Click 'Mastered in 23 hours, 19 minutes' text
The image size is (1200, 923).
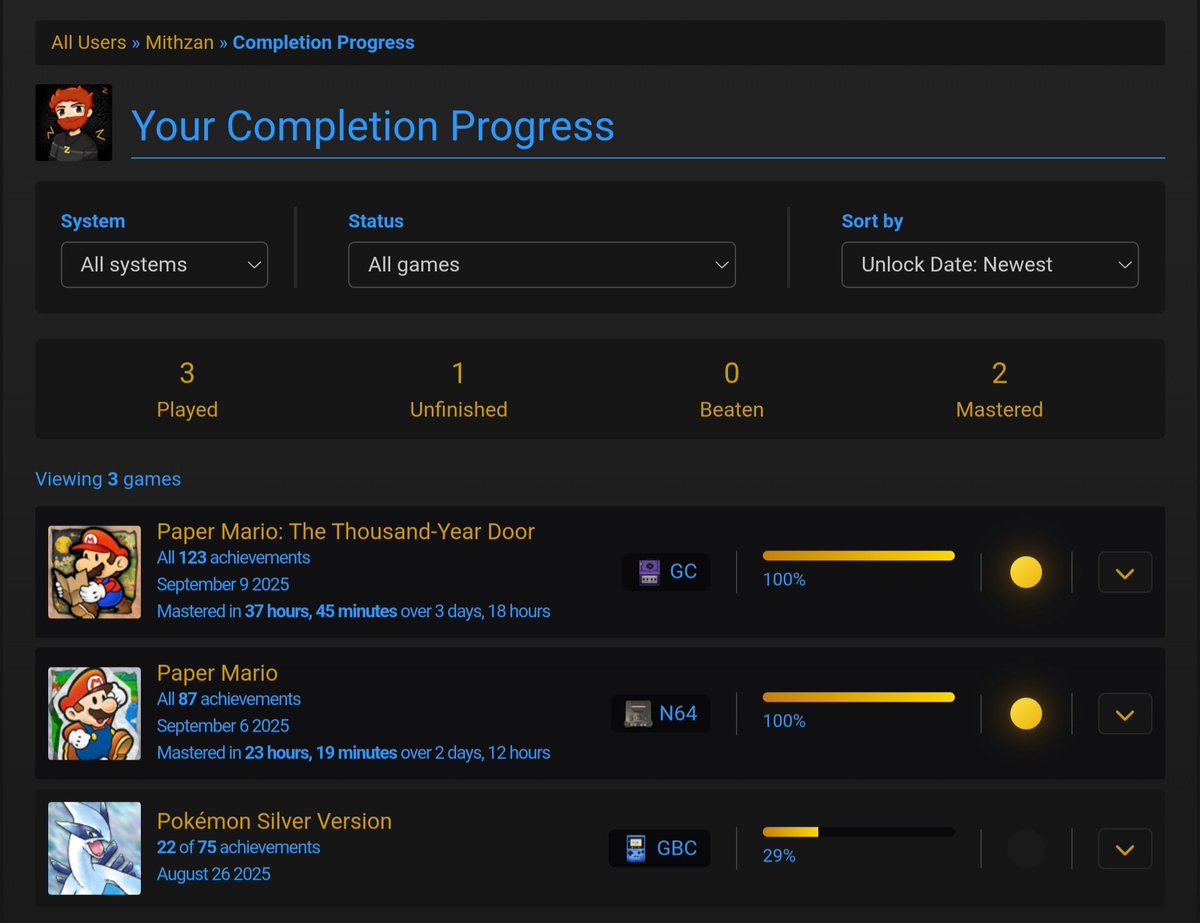(x=277, y=753)
